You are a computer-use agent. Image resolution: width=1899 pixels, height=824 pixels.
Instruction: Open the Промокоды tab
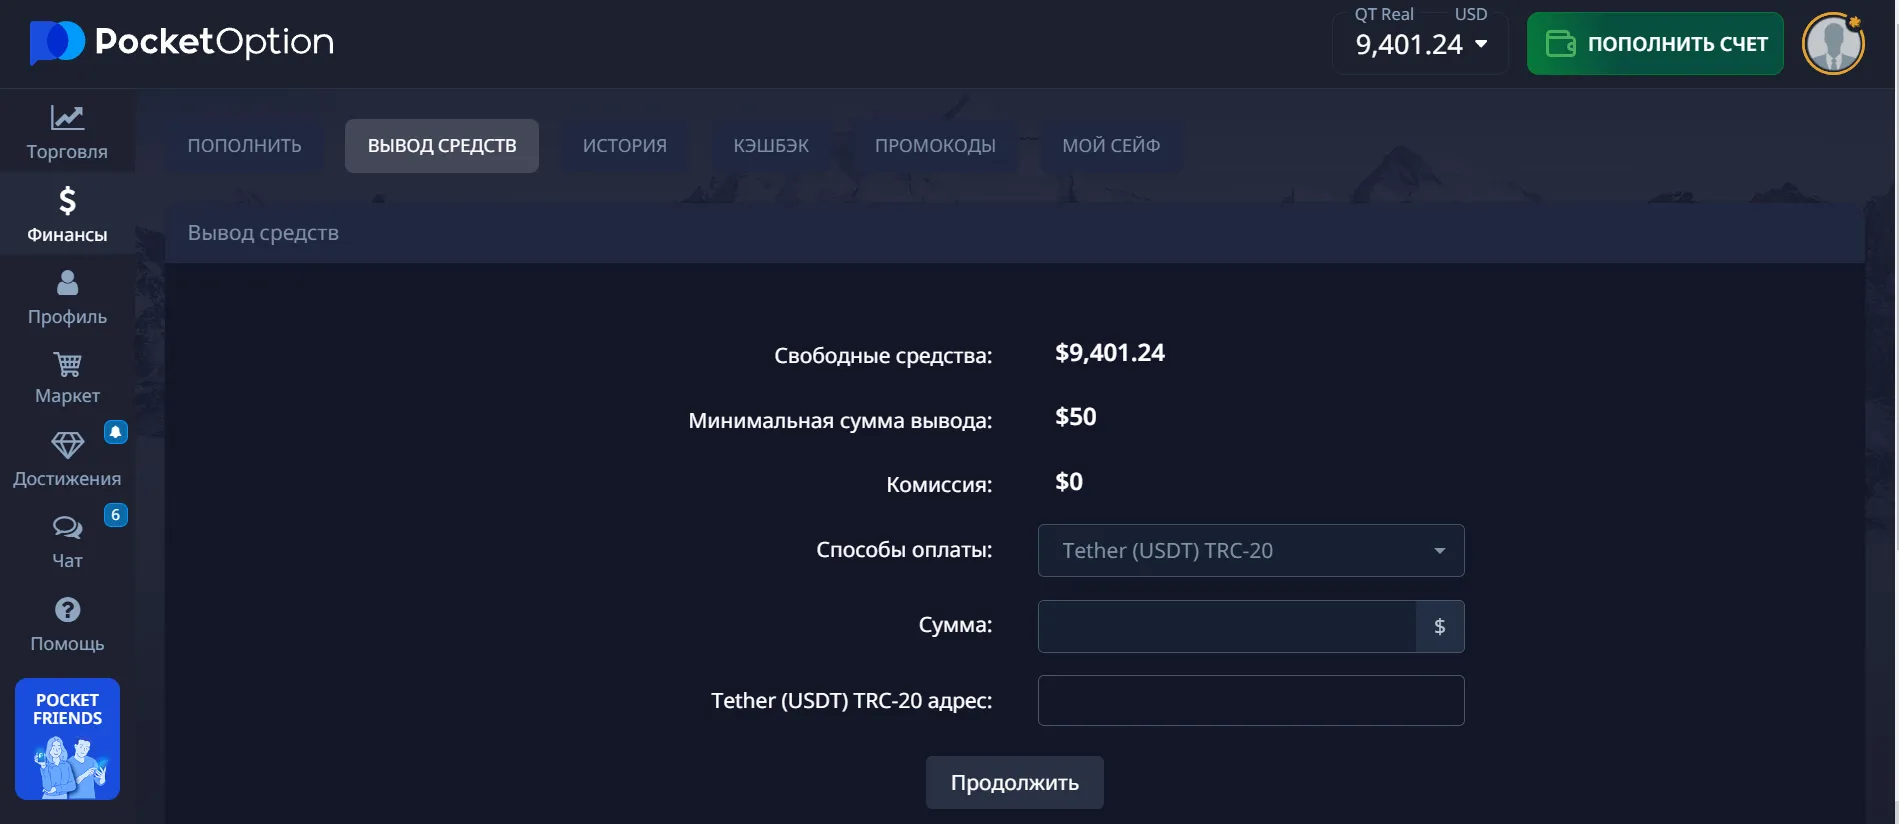pos(935,146)
